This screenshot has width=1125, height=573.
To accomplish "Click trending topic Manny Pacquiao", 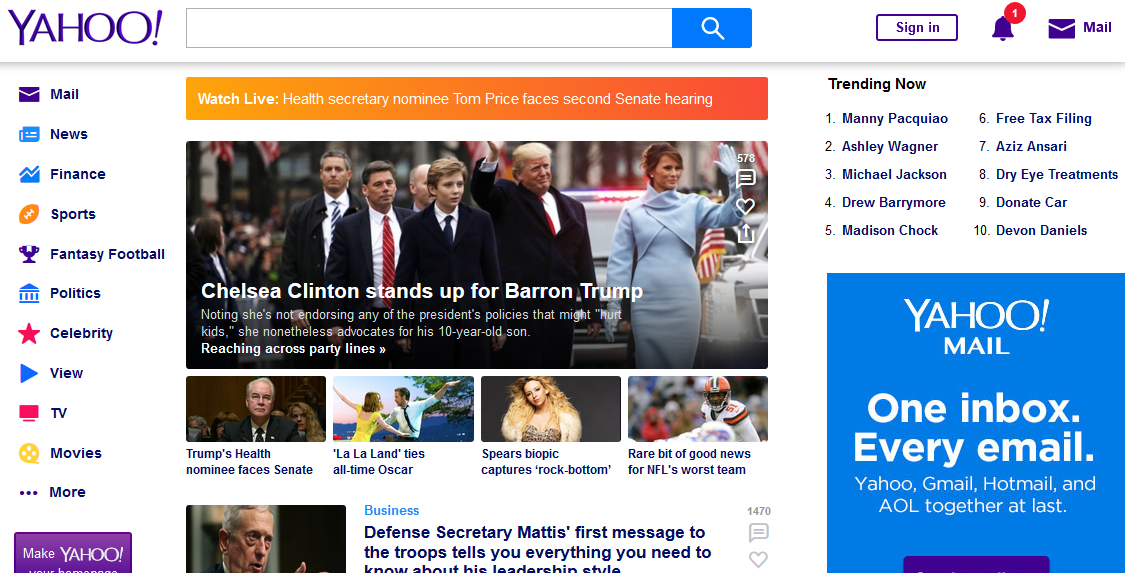I will 894,118.
